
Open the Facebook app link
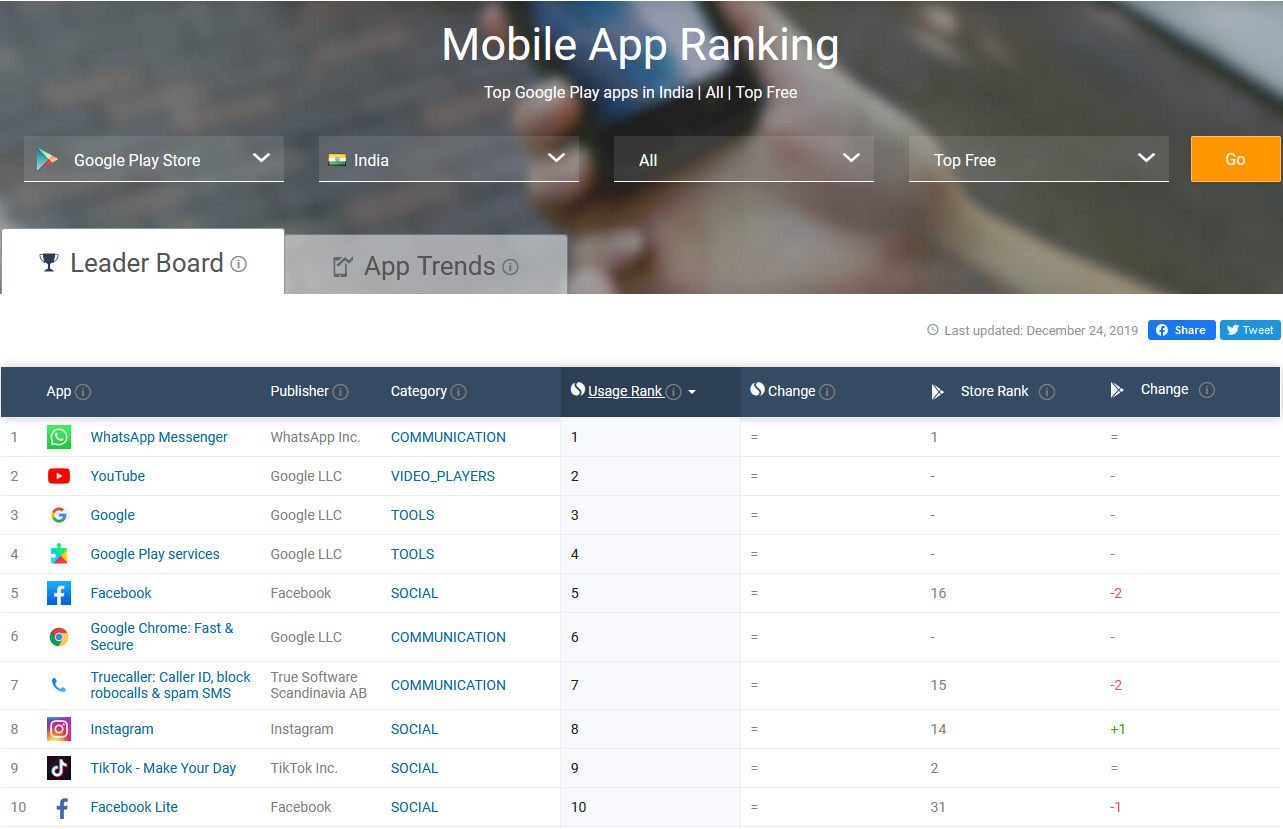coord(121,593)
